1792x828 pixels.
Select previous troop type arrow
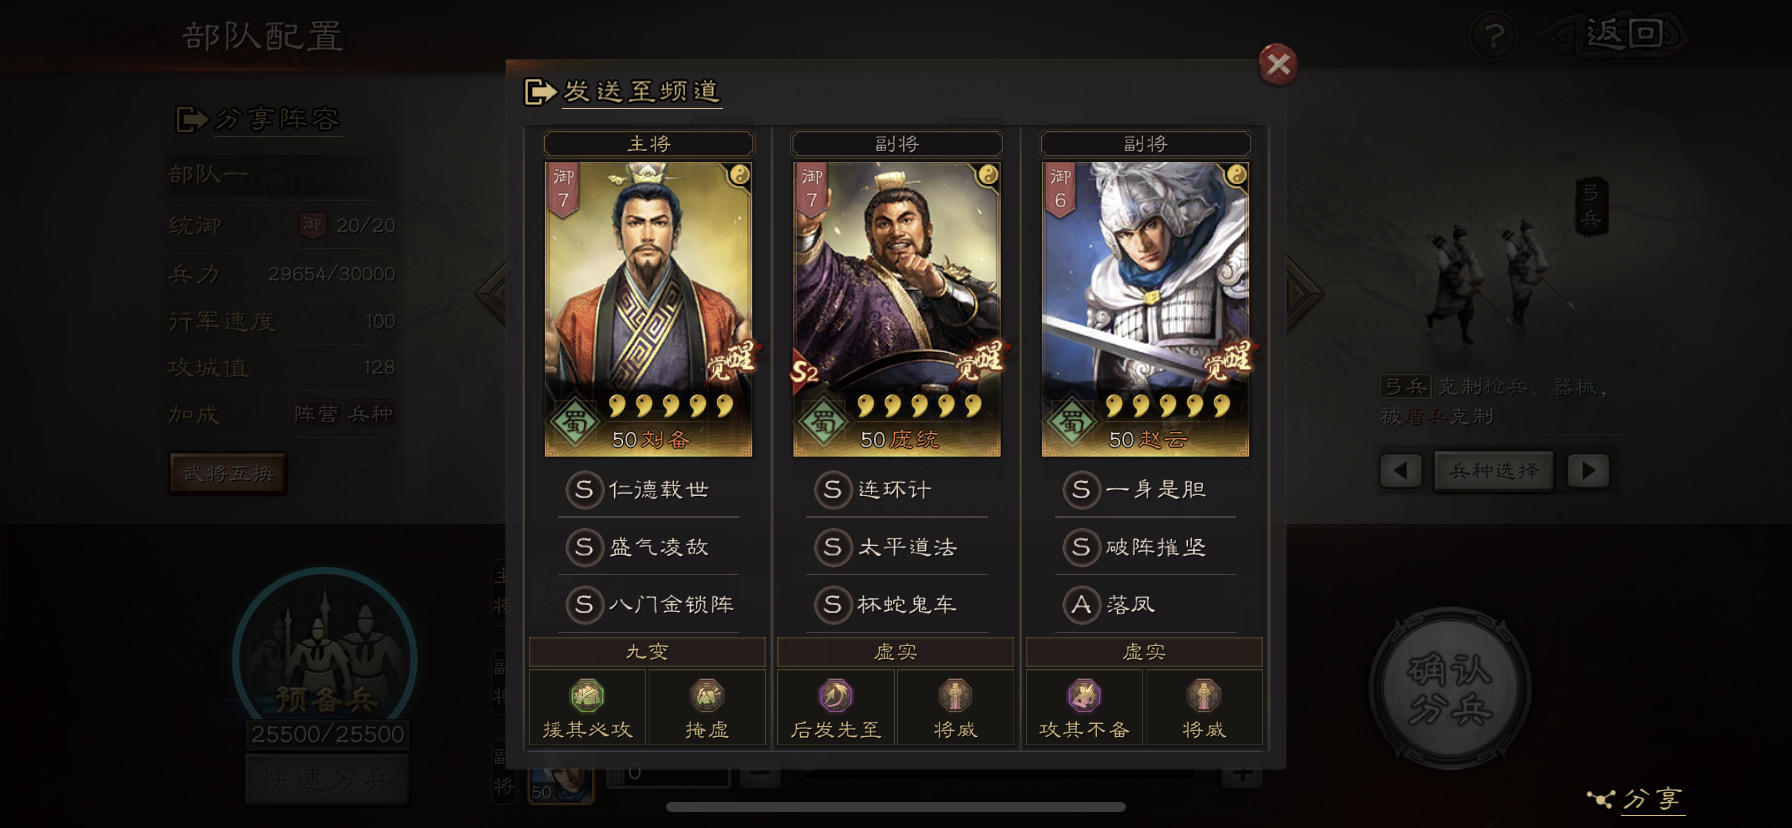1400,470
